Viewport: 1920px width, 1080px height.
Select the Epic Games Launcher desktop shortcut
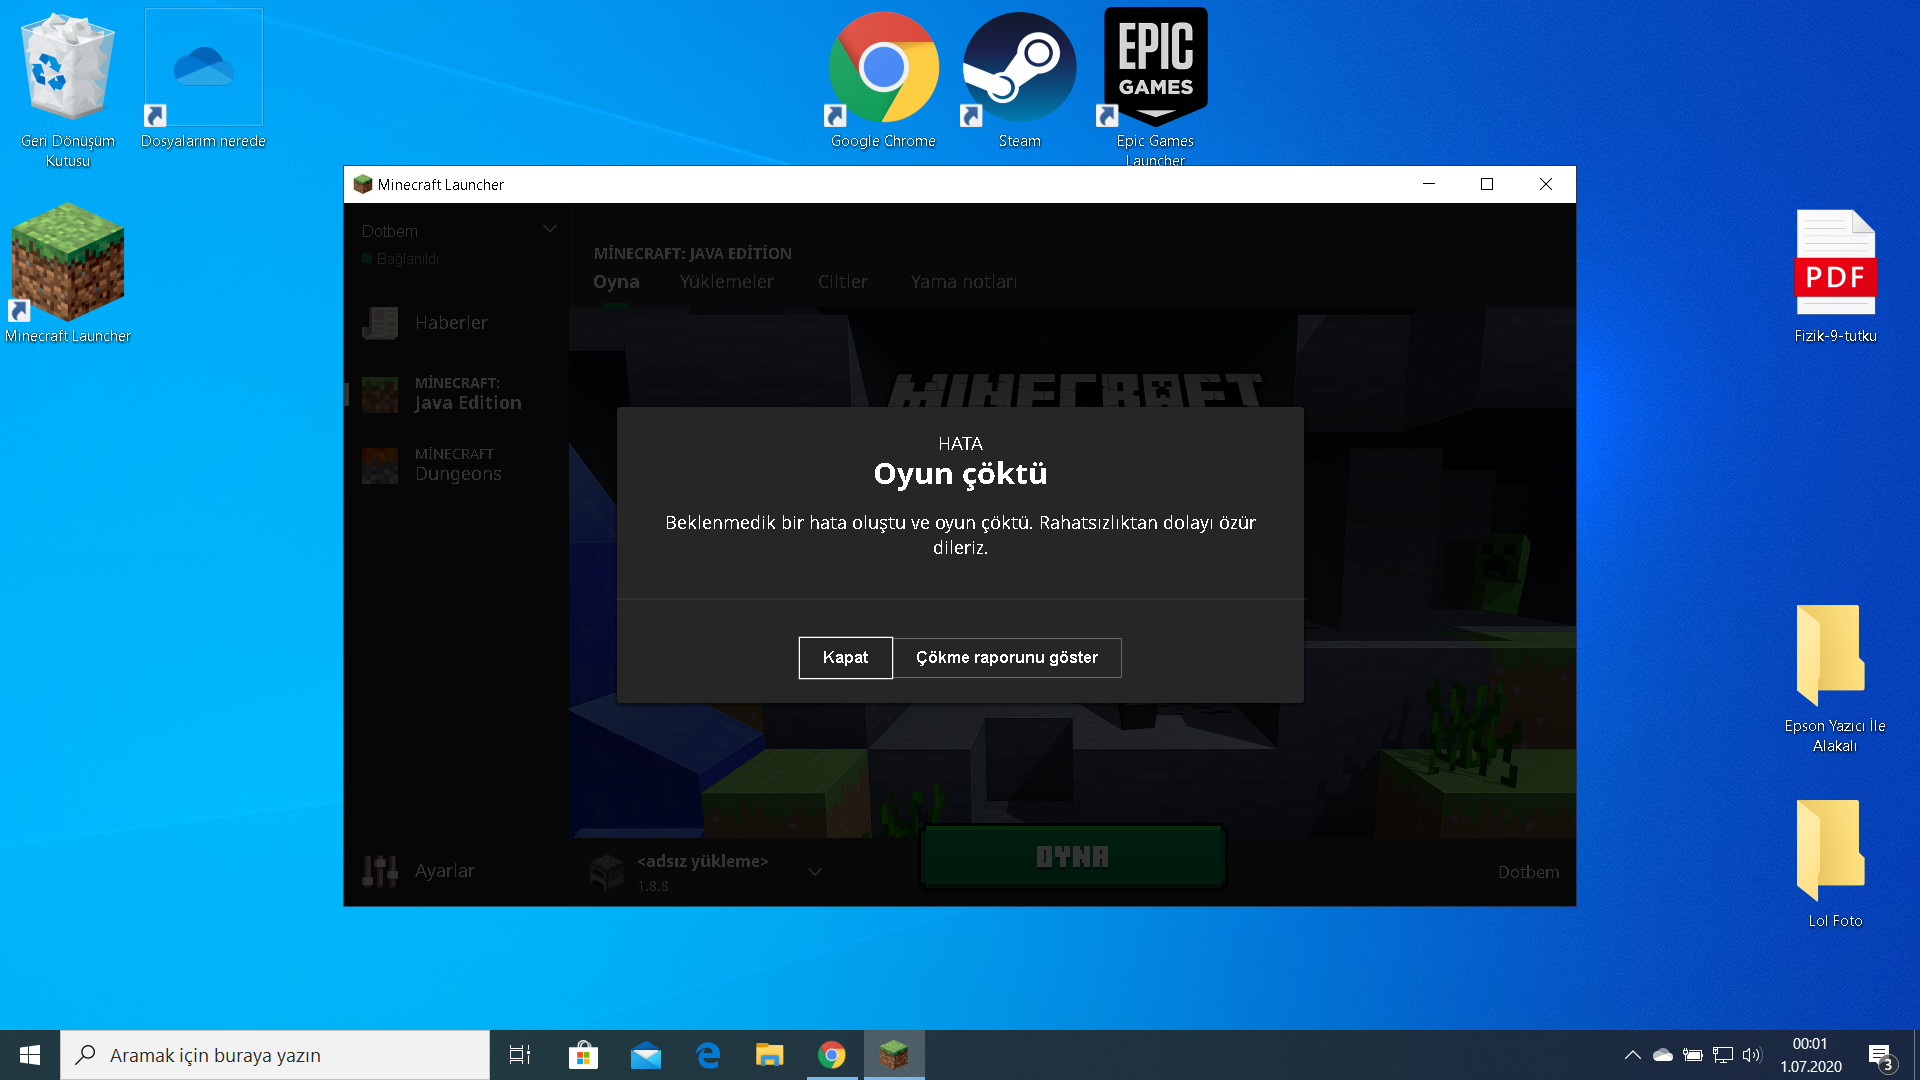click(x=1155, y=88)
